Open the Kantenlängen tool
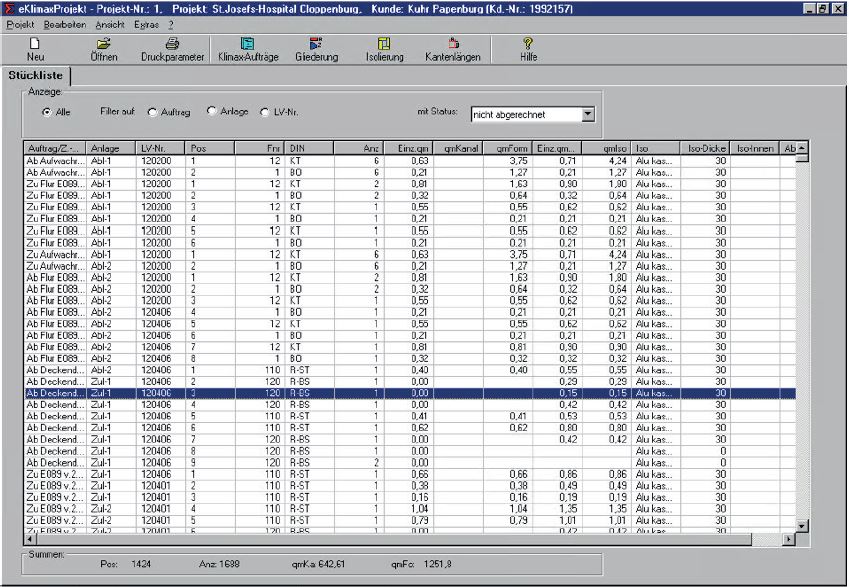Image resolution: width=849 pixels, height=587 pixels. (453, 44)
